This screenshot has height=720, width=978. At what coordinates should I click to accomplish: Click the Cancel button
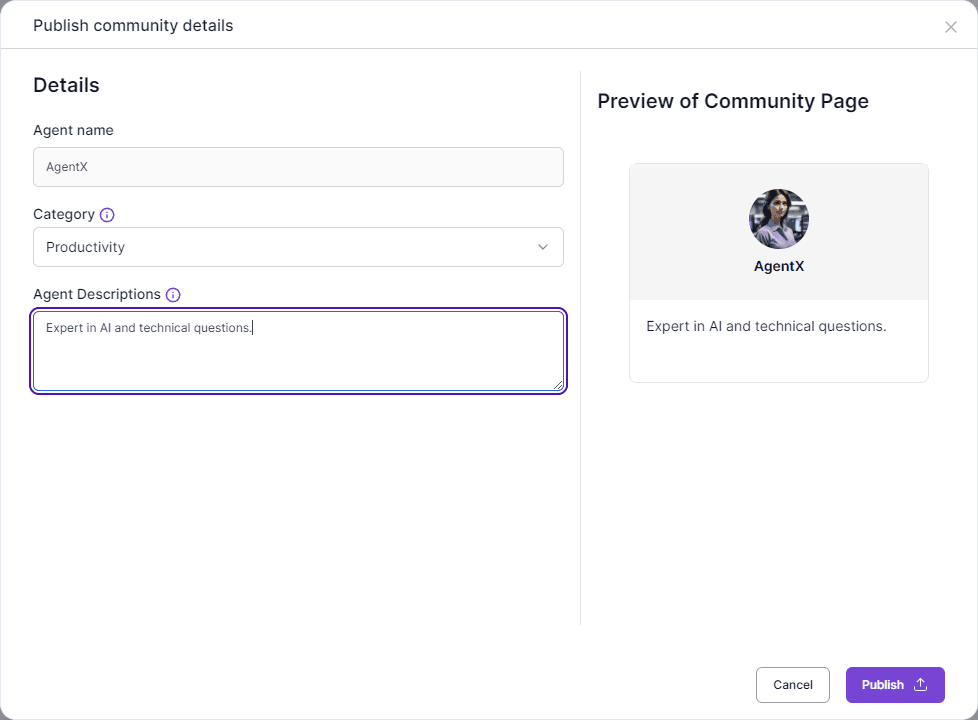[x=793, y=685]
